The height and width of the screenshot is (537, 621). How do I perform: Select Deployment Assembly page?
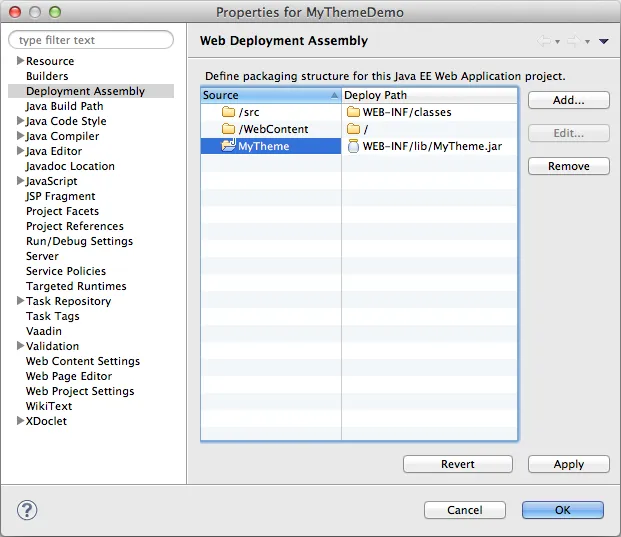86,91
